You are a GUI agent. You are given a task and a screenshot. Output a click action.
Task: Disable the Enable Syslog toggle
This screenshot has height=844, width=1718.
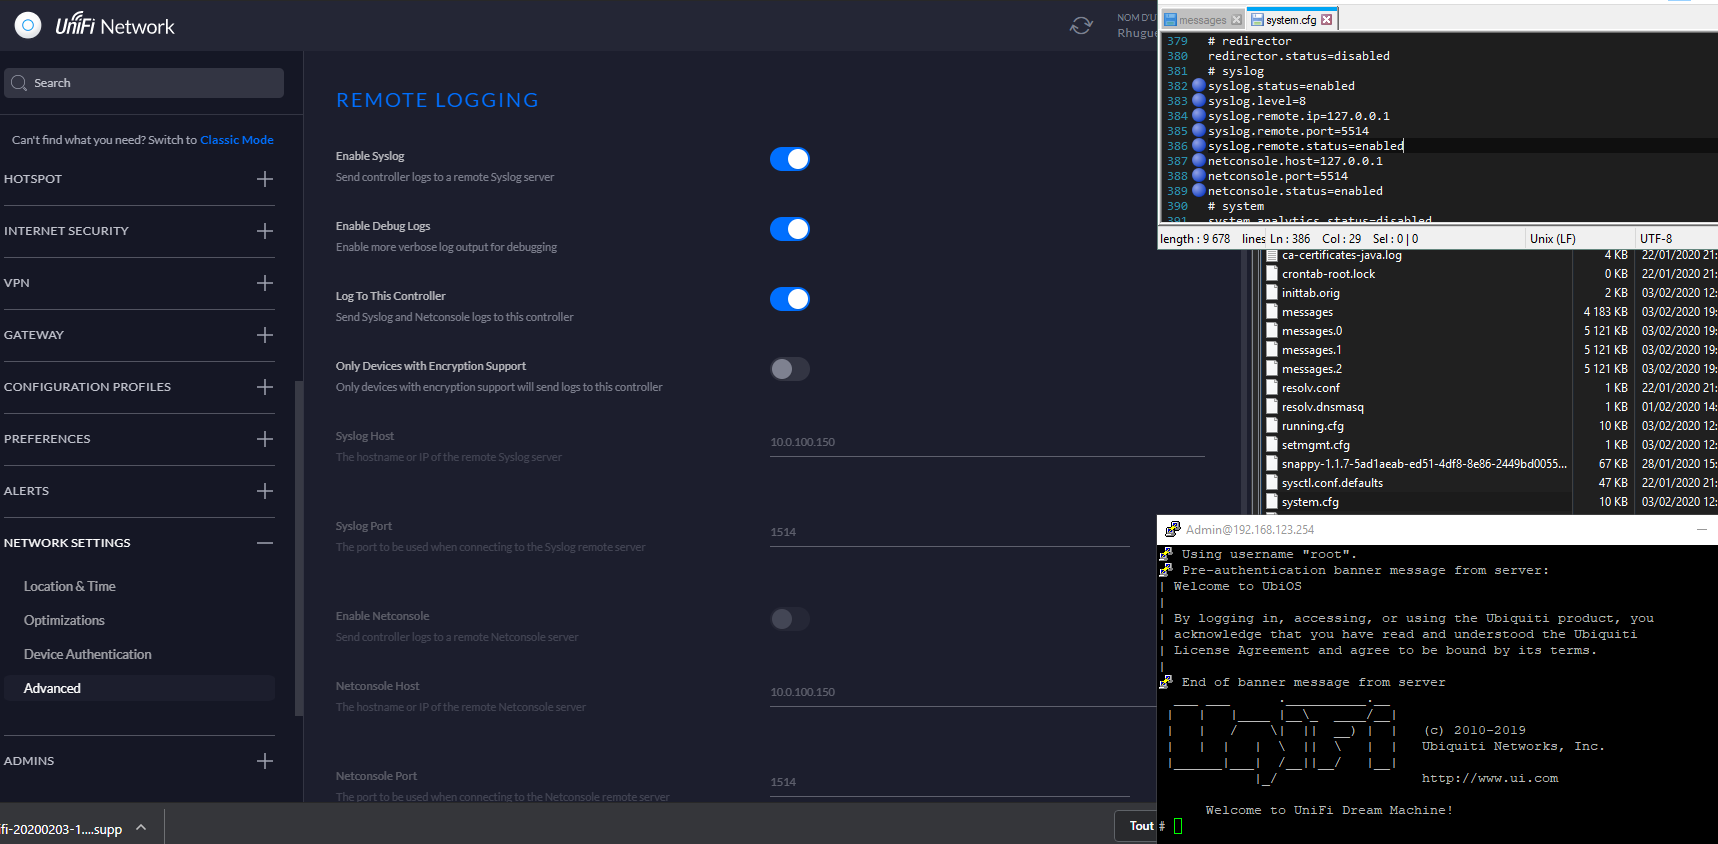pyautogui.click(x=789, y=159)
